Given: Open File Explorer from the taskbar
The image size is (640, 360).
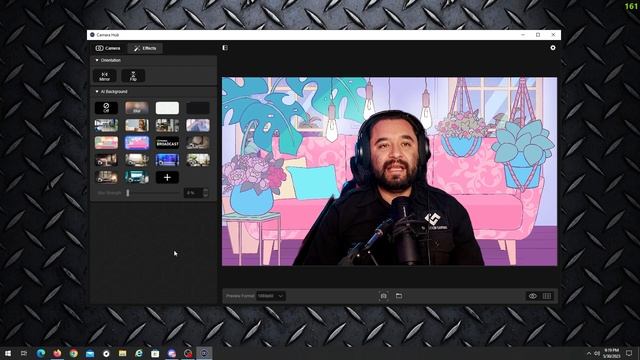Looking at the screenshot, I should point(122,353).
